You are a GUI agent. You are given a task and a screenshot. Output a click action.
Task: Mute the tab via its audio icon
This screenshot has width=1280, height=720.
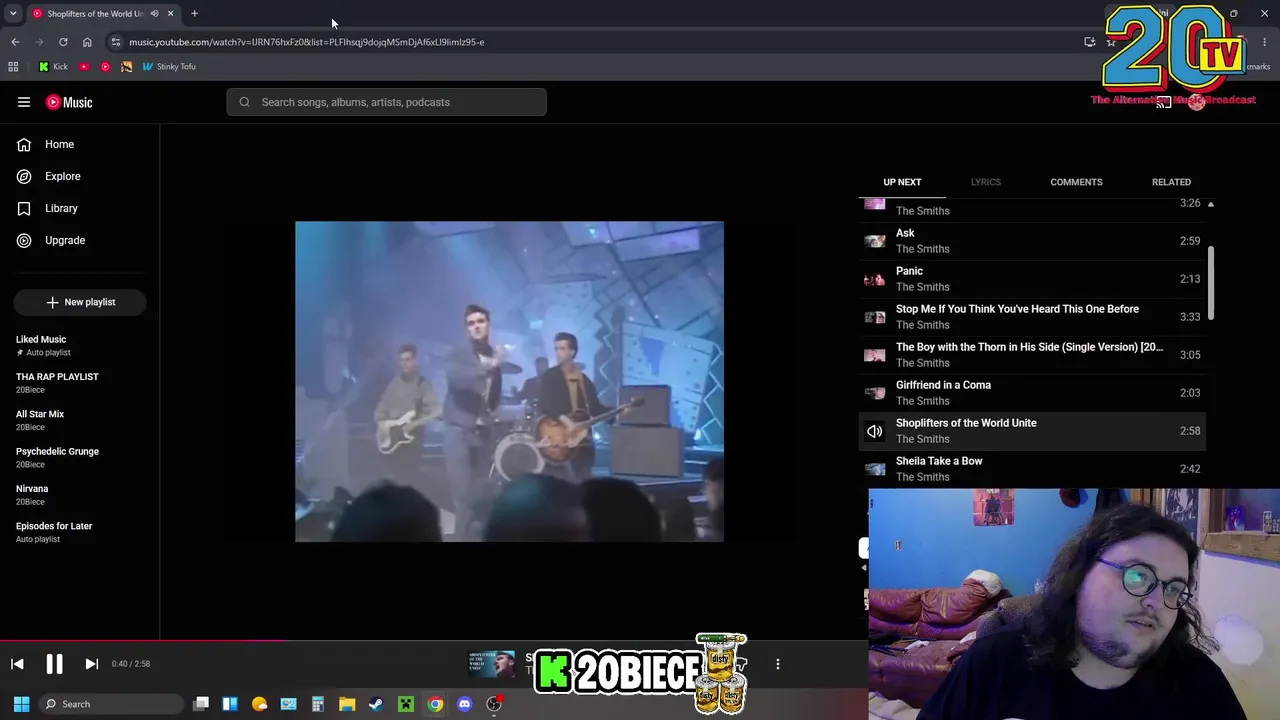[154, 13]
